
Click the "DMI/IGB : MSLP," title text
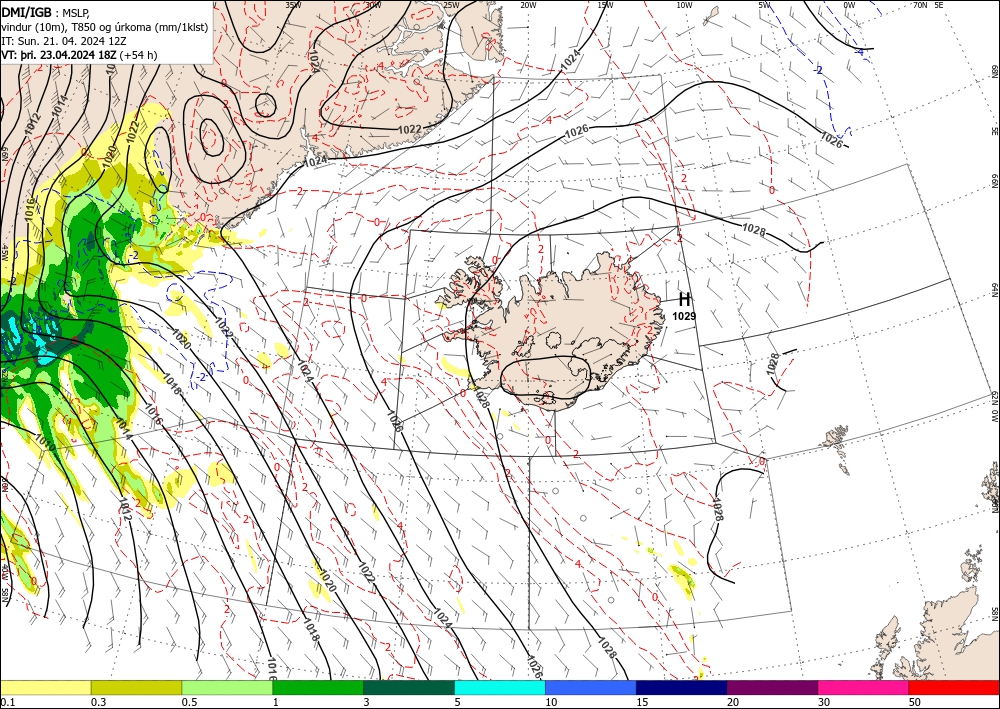47,11
